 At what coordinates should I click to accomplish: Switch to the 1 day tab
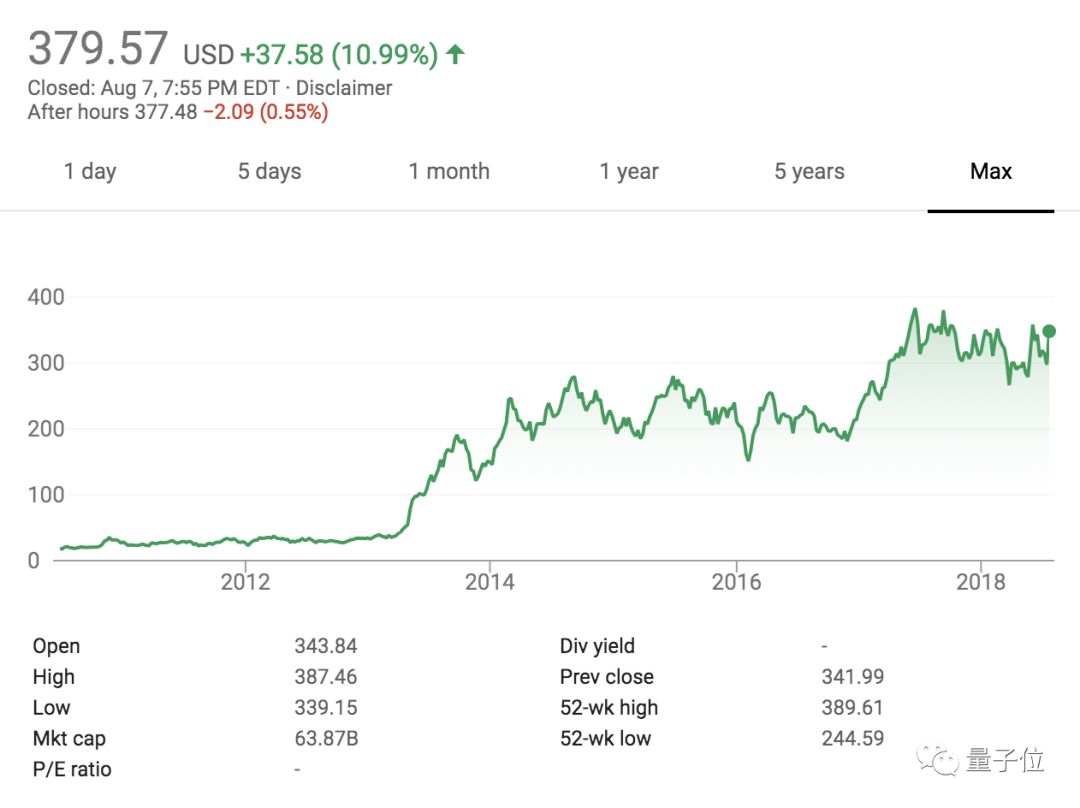(x=90, y=172)
